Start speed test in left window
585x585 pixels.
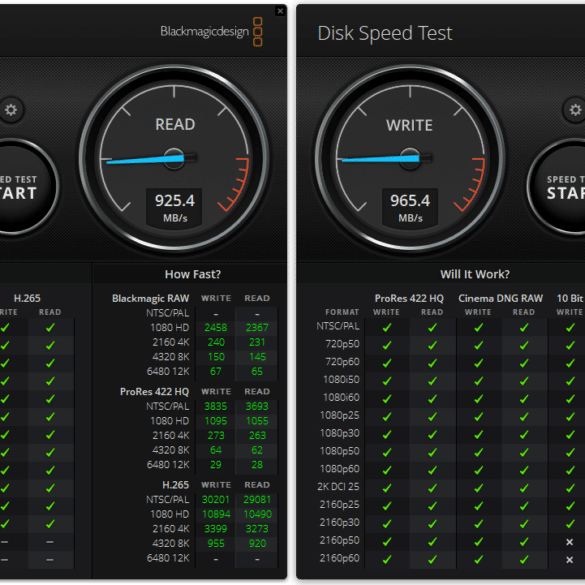click(22, 187)
